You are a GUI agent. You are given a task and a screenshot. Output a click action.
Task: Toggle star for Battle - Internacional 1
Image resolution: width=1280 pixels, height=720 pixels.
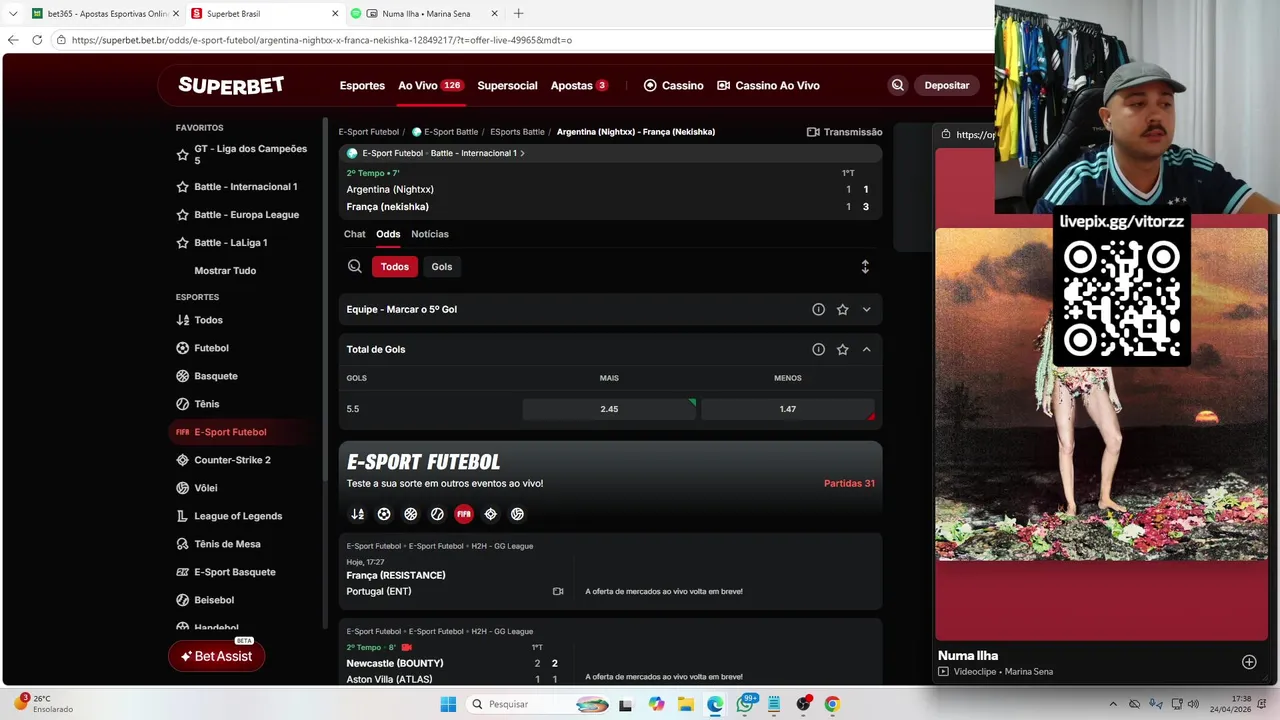tap(182, 187)
